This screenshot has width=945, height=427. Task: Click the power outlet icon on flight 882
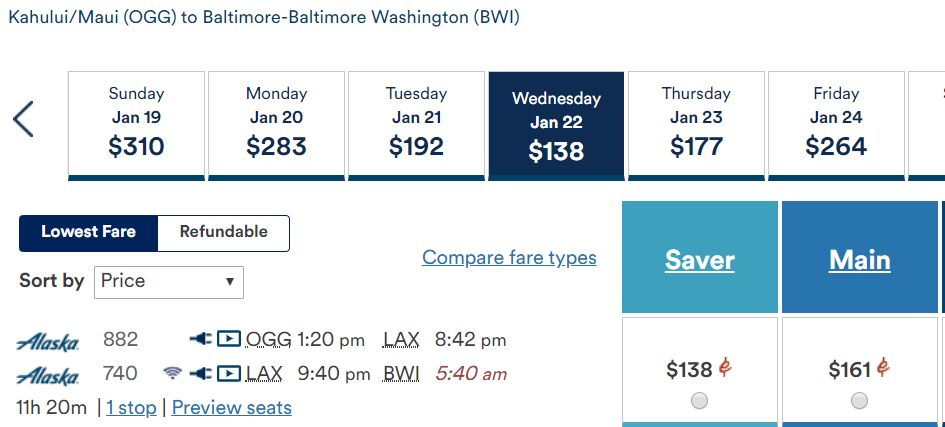(x=200, y=340)
